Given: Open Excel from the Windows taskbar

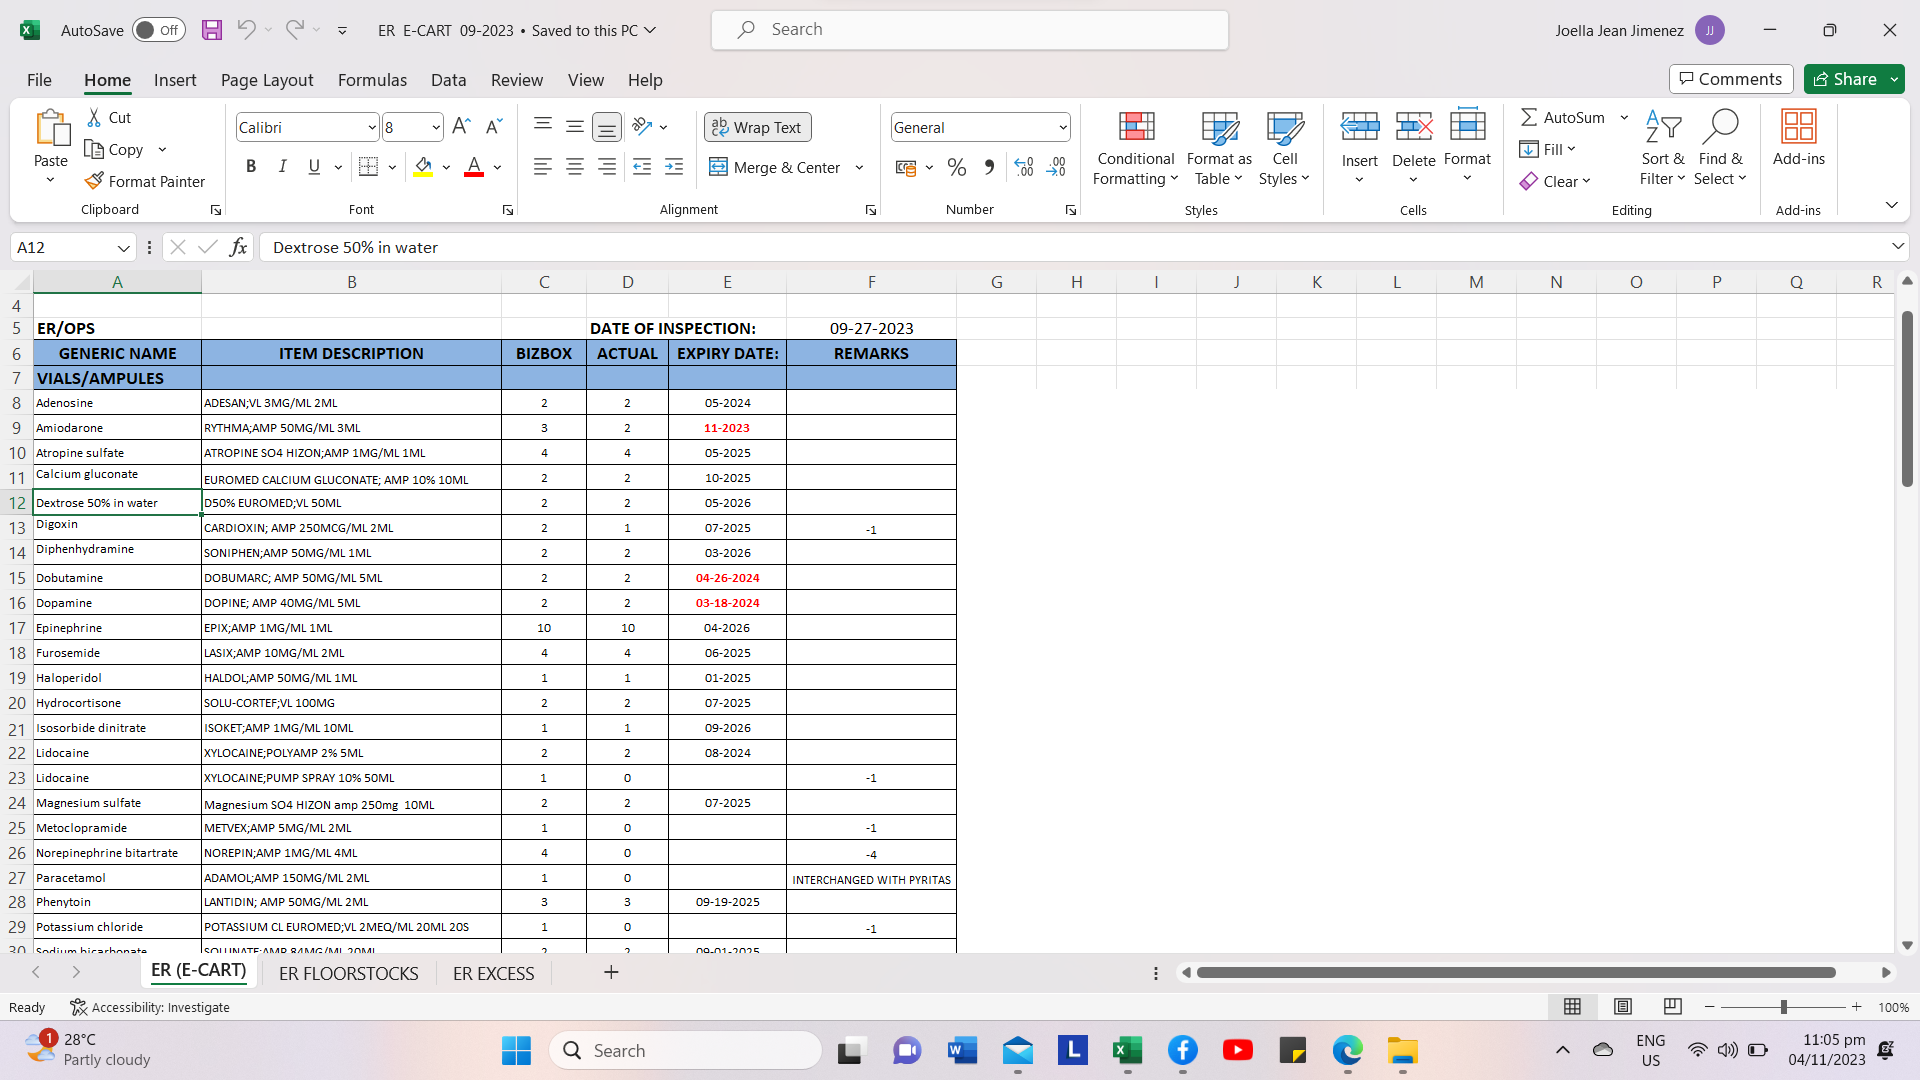Looking at the screenshot, I should pyautogui.click(x=1127, y=1050).
